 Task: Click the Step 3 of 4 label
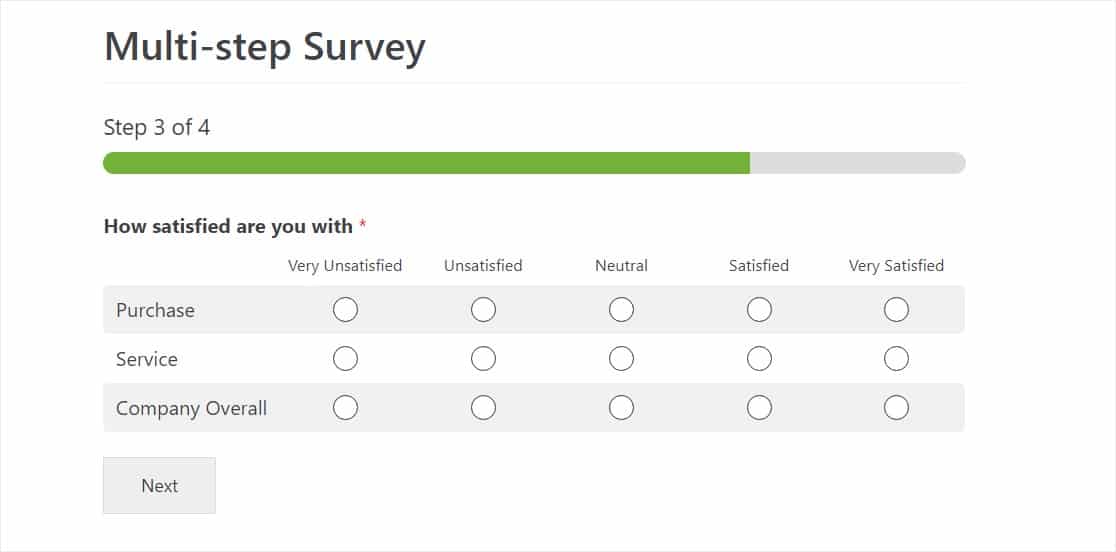[157, 128]
